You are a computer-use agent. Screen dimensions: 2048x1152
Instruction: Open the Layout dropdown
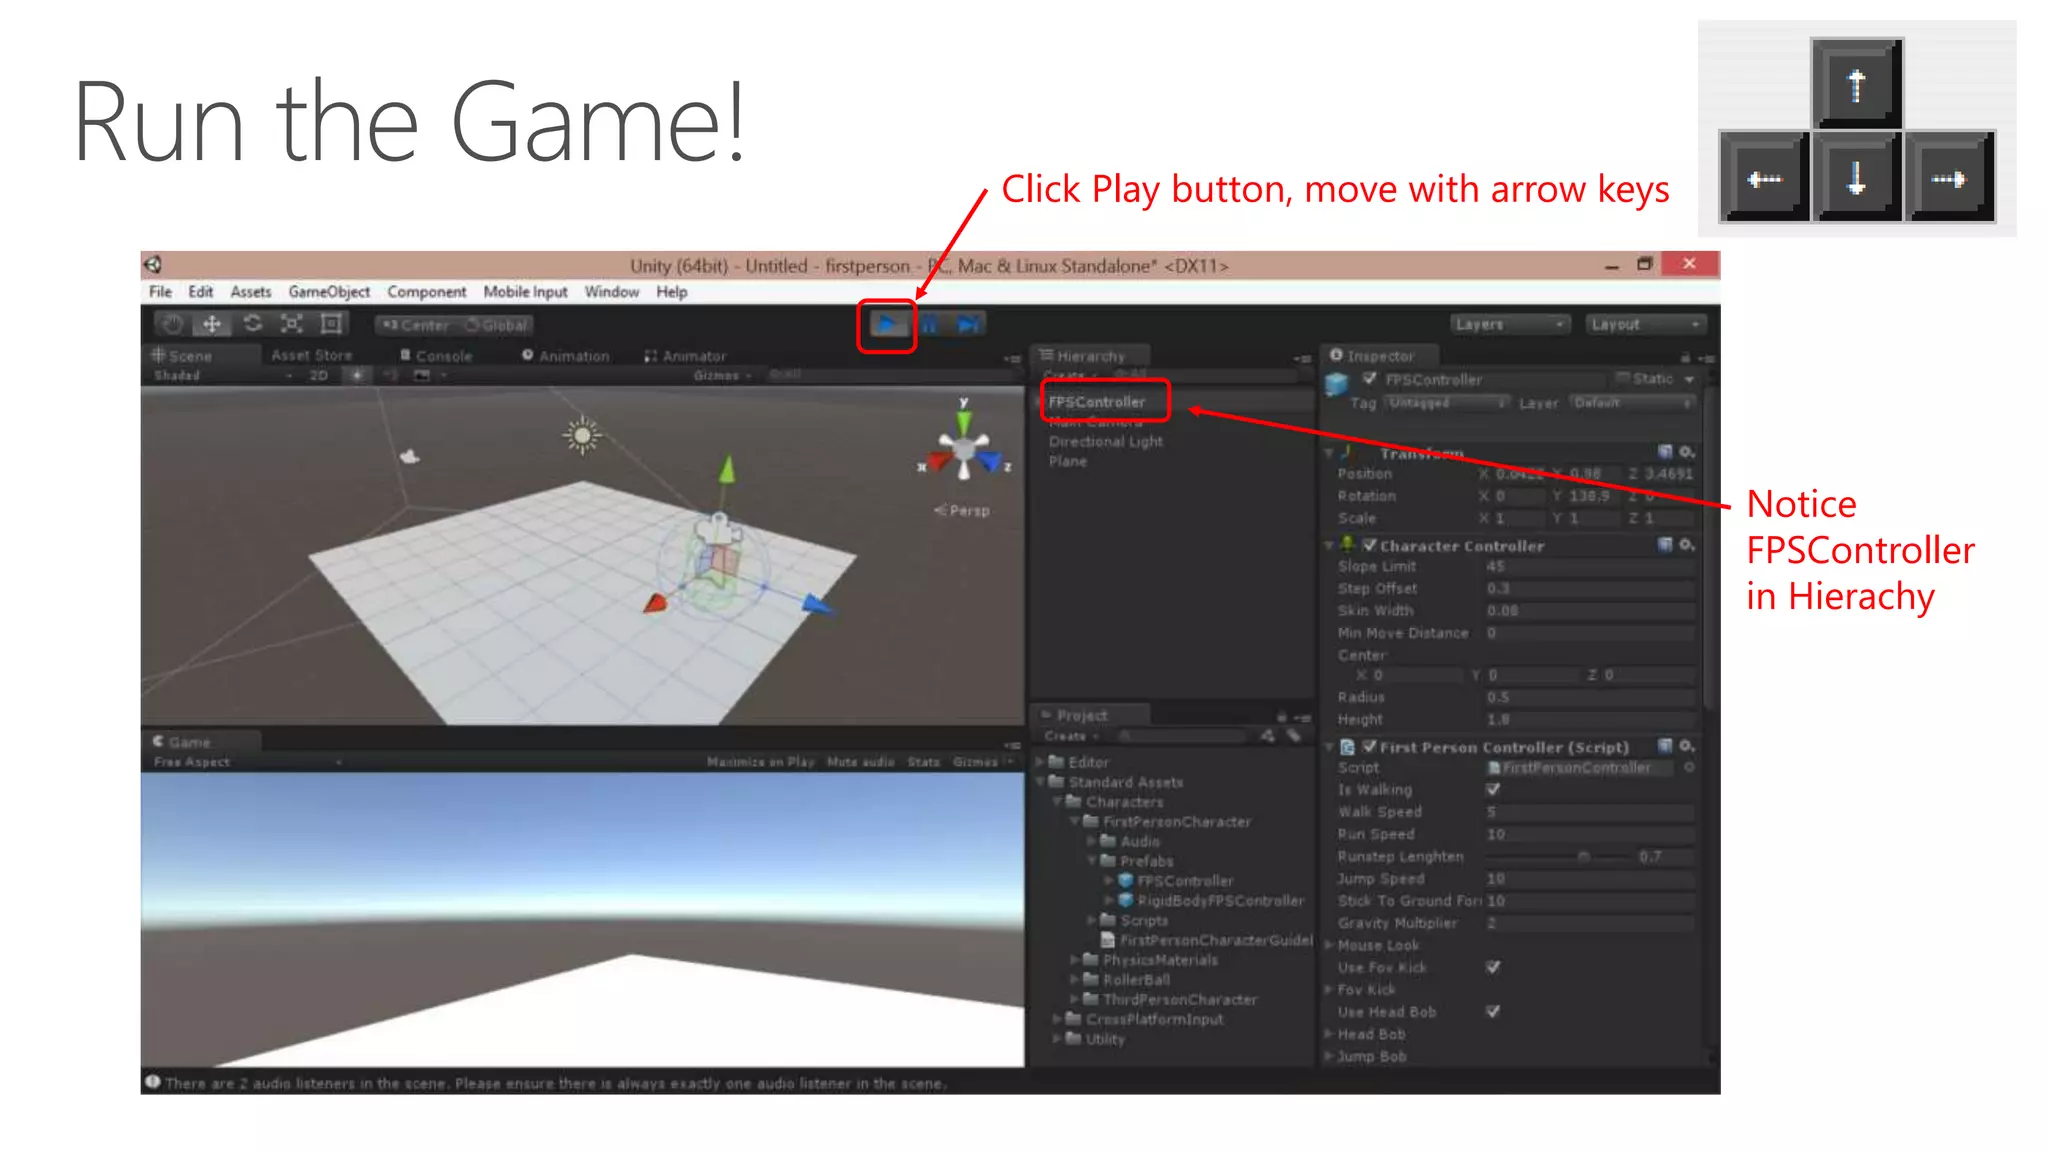[1644, 324]
